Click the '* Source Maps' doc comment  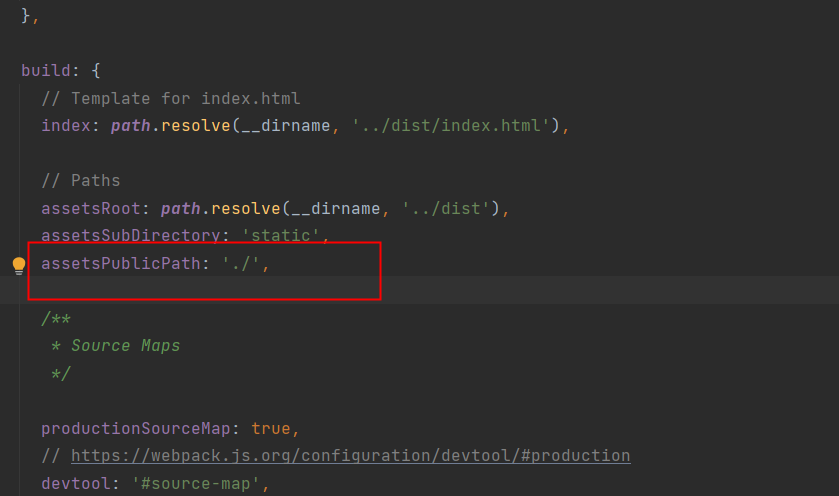116,346
